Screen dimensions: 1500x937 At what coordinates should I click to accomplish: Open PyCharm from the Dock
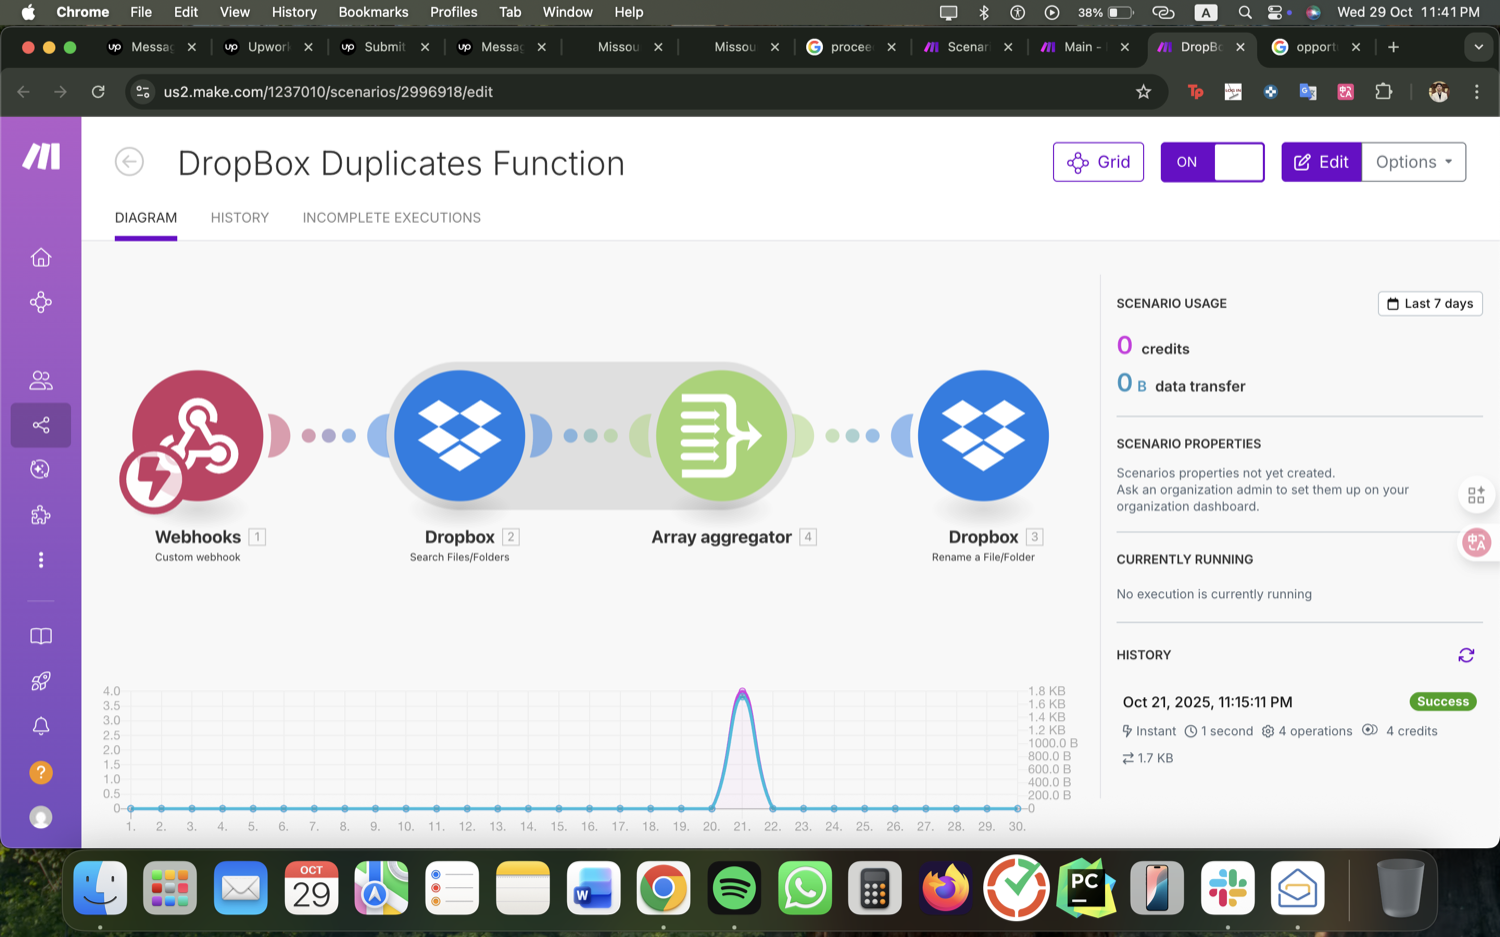(1087, 888)
